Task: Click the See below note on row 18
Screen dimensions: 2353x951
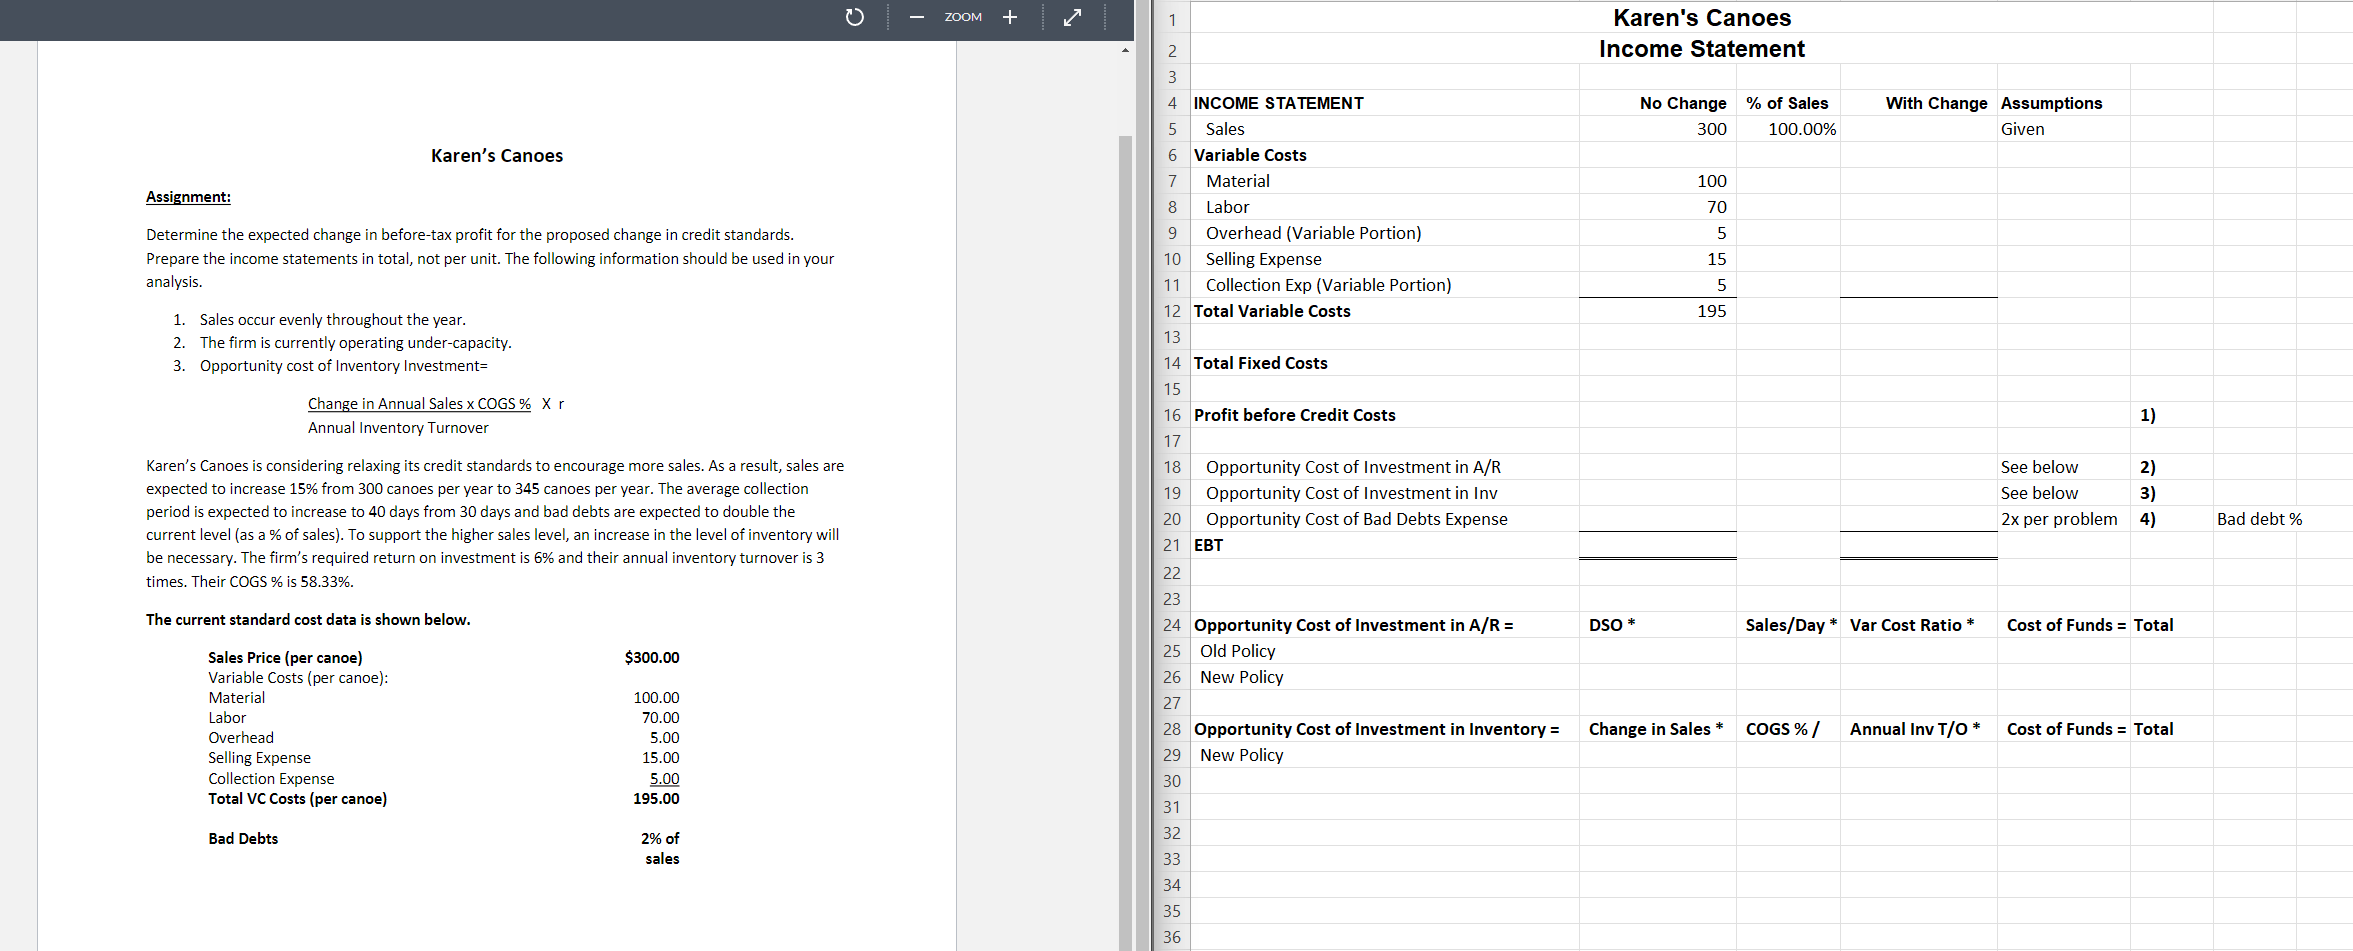Action: (x=2039, y=466)
